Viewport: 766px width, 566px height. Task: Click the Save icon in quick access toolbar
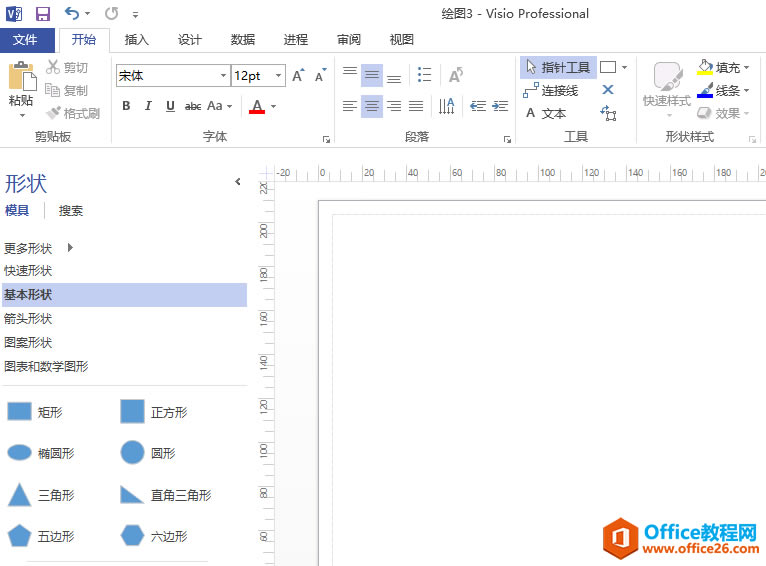[43, 14]
